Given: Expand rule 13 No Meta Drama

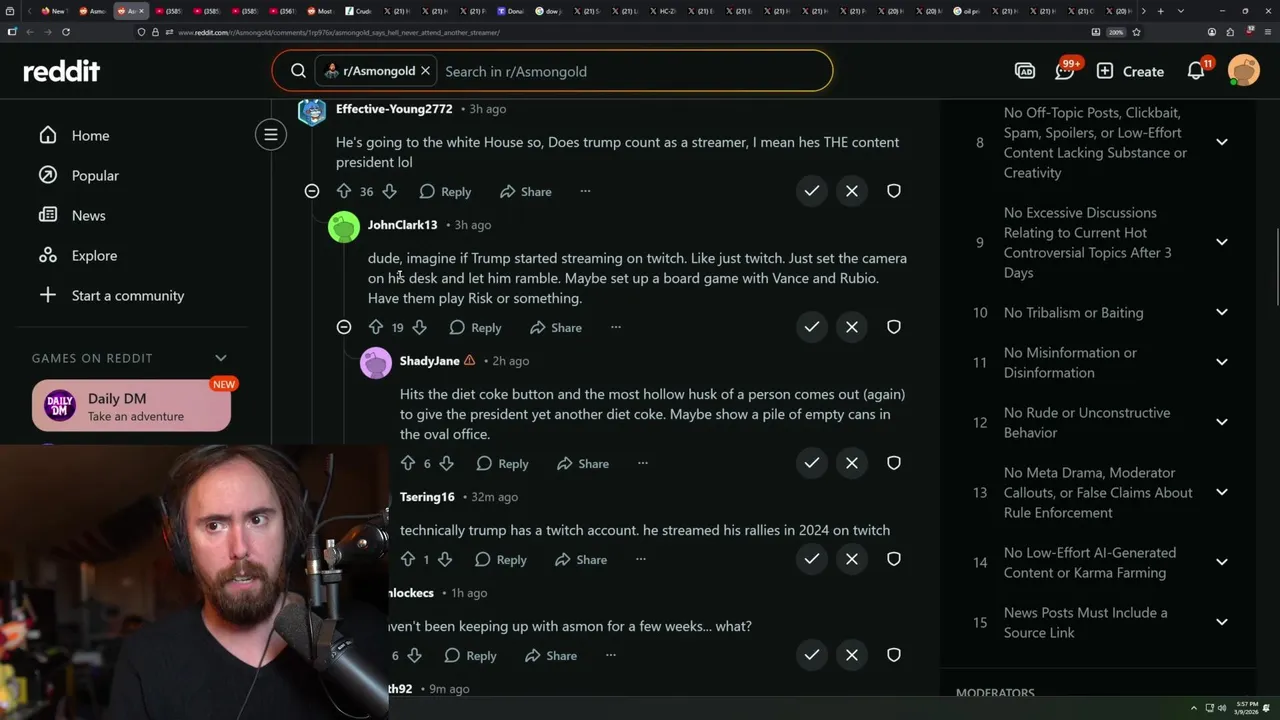Looking at the screenshot, I should 1222,492.
